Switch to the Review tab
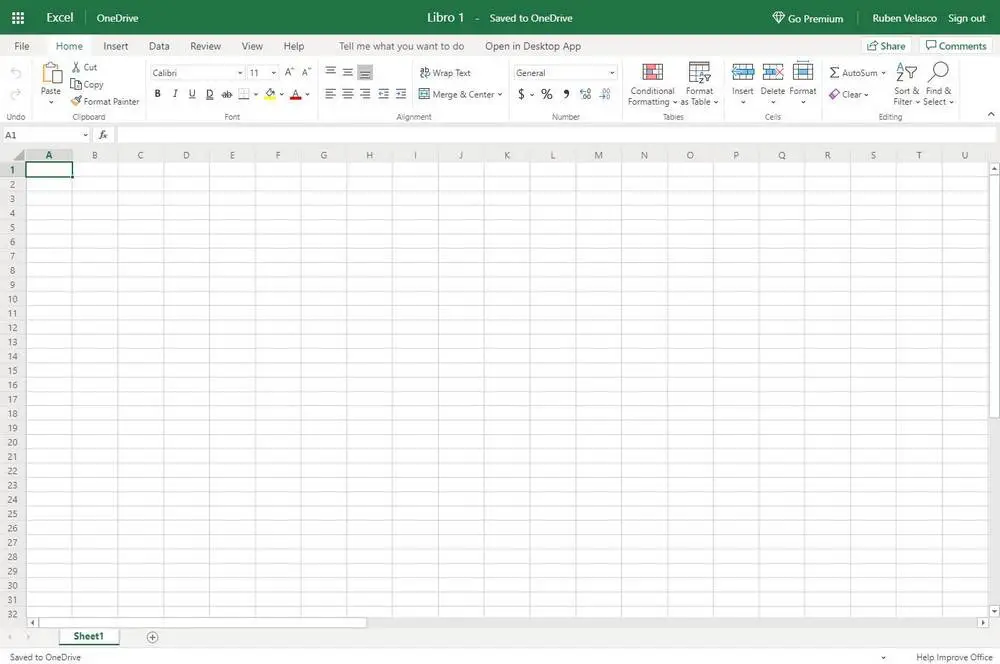Image resolution: width=1000 pixels, height=664 pixels. (205, 46)
